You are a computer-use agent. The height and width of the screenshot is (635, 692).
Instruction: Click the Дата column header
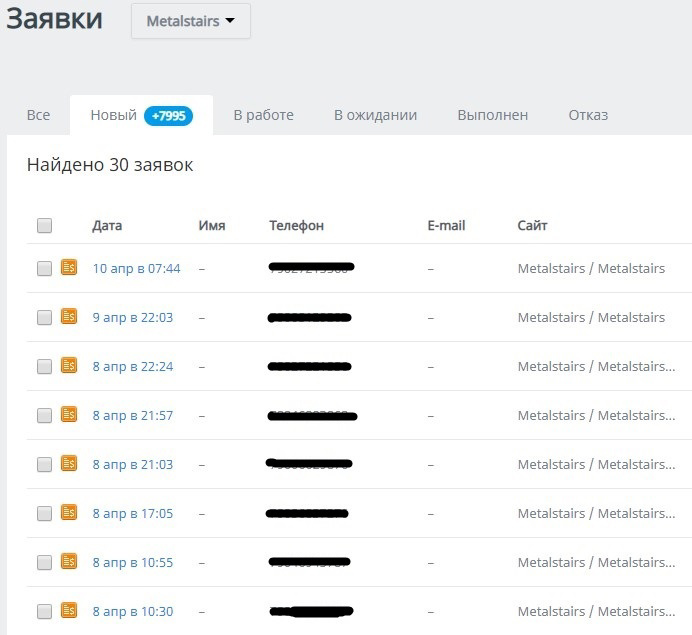tap(107, 225)
